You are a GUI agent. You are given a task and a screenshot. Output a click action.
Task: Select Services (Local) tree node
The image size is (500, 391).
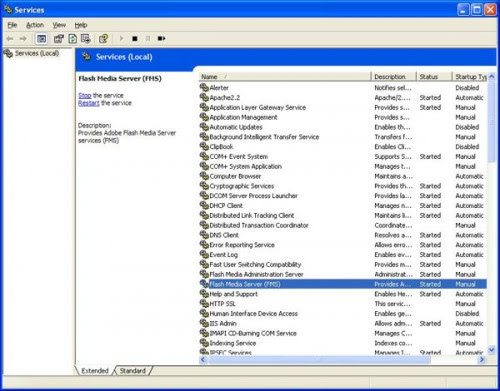tap(37, 53)
